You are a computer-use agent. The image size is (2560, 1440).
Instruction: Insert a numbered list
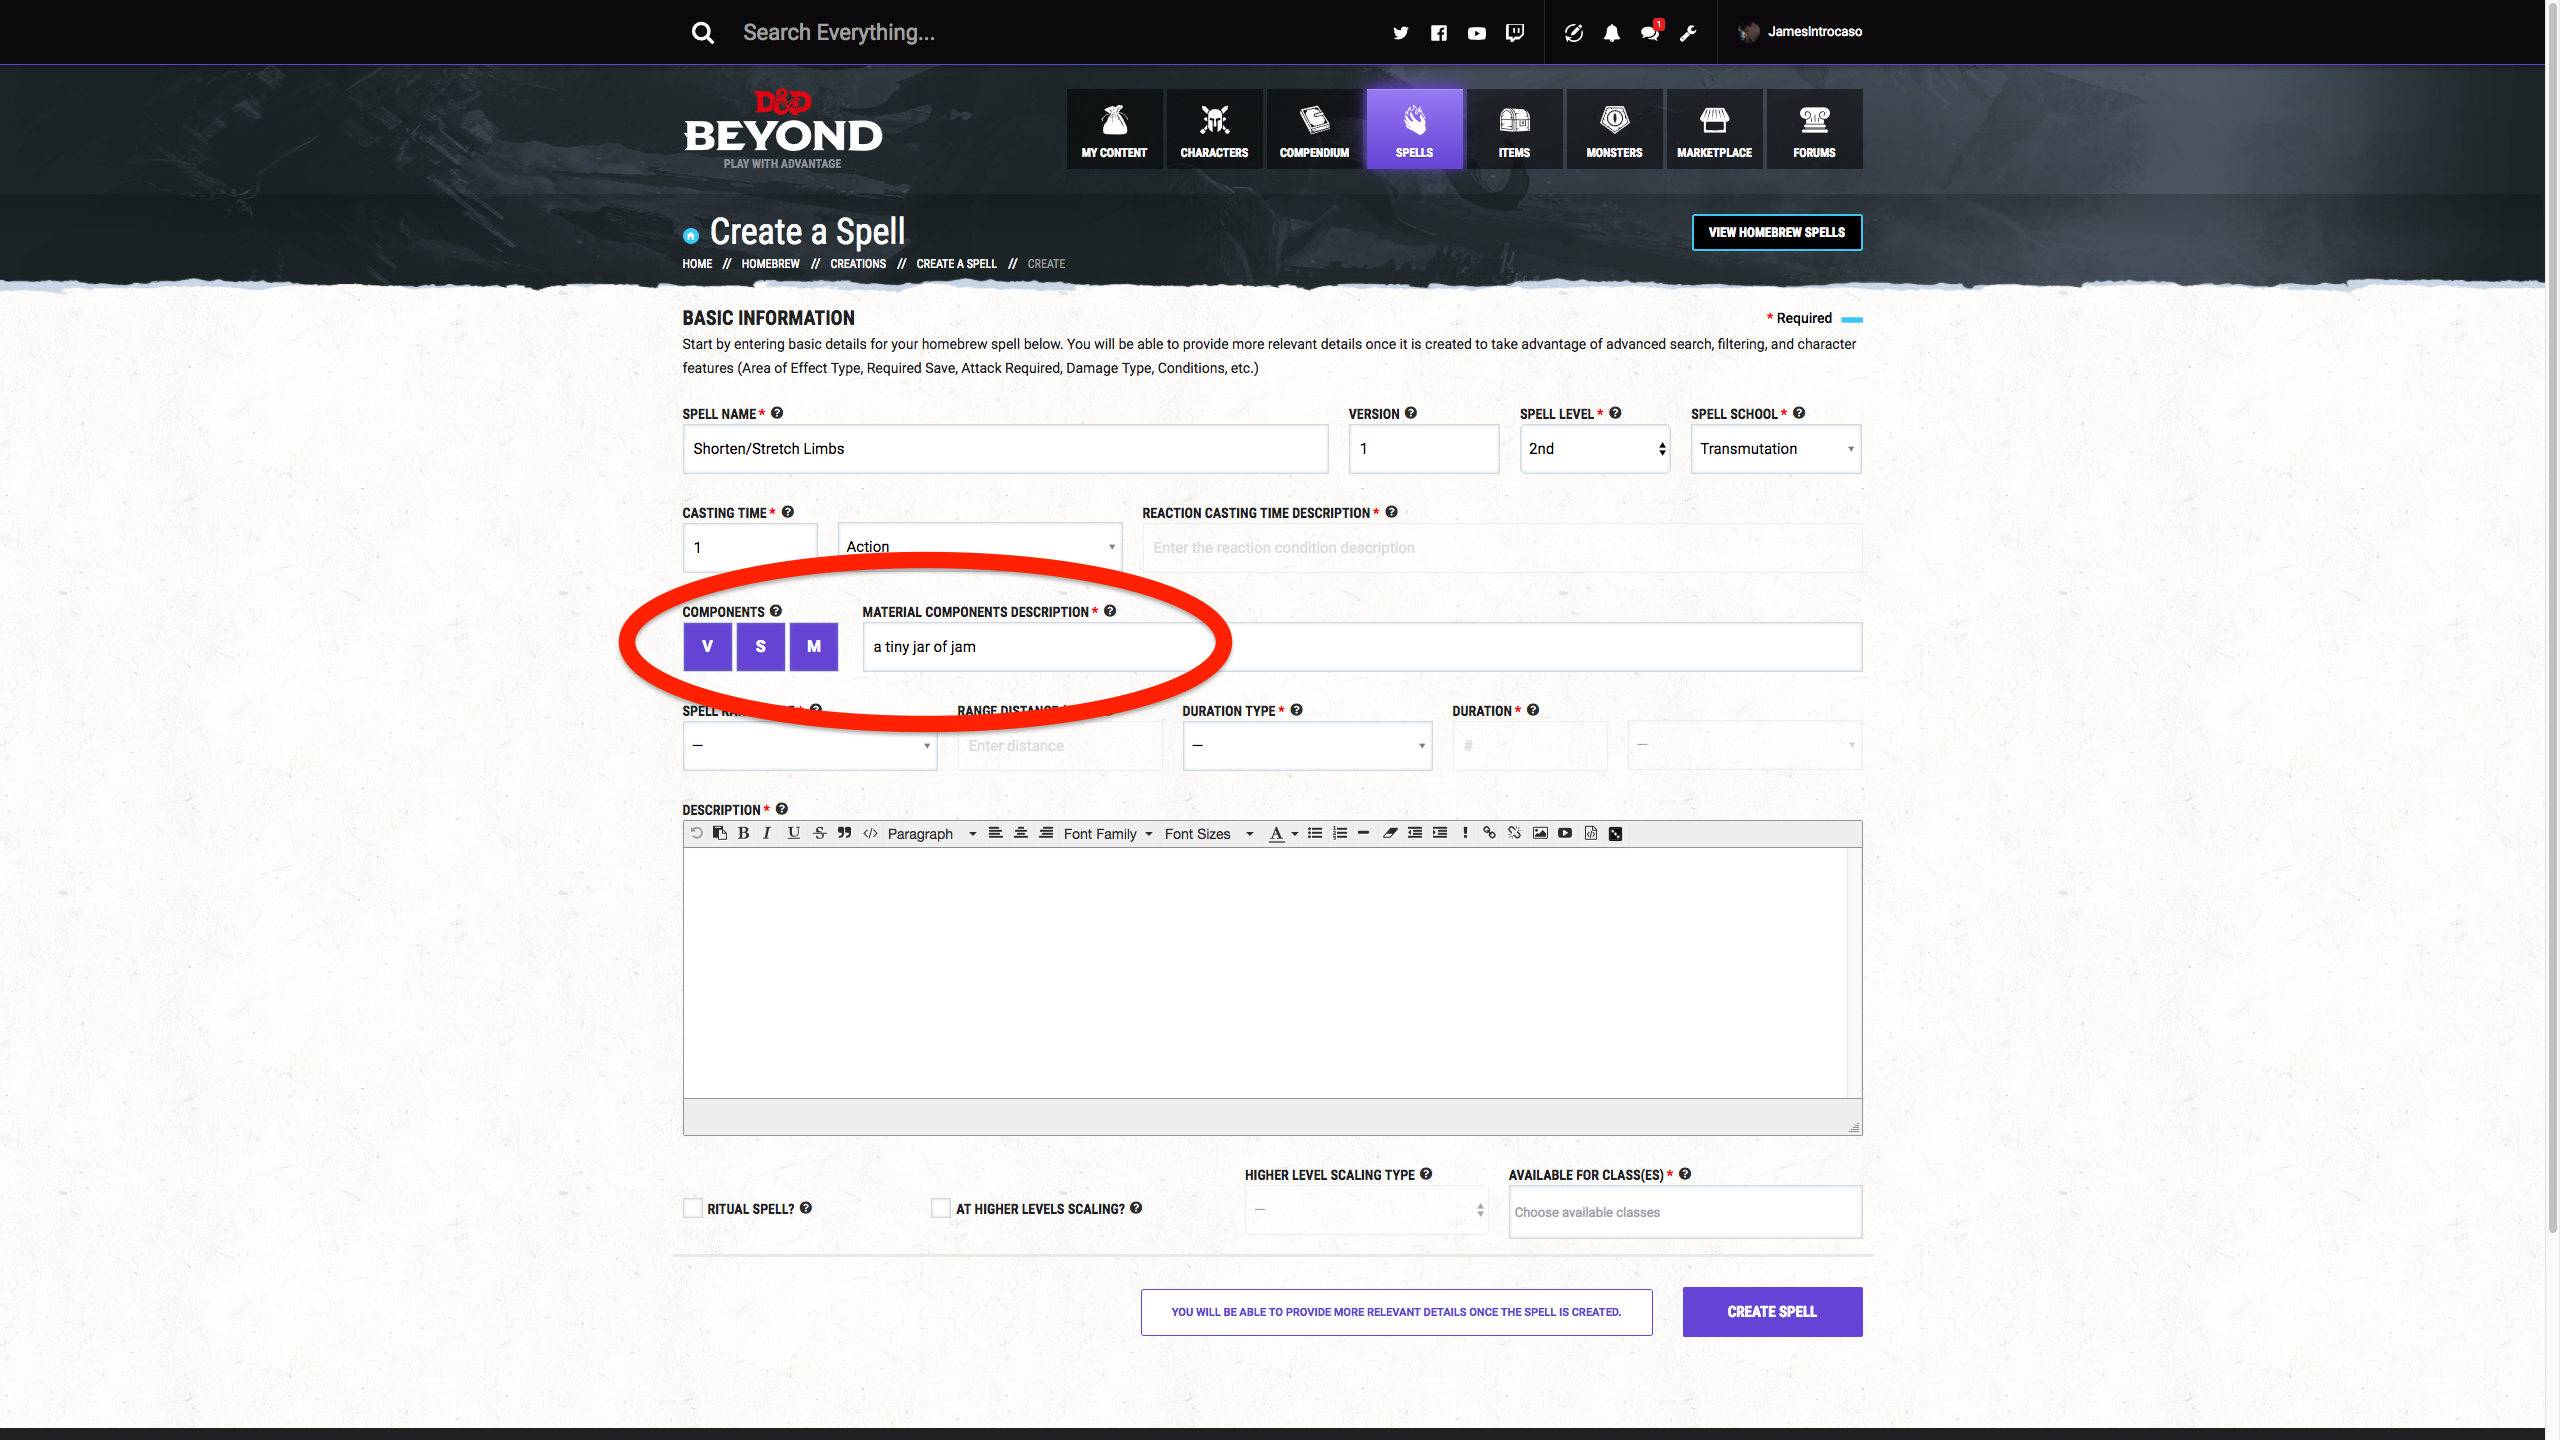(1339, 833)
